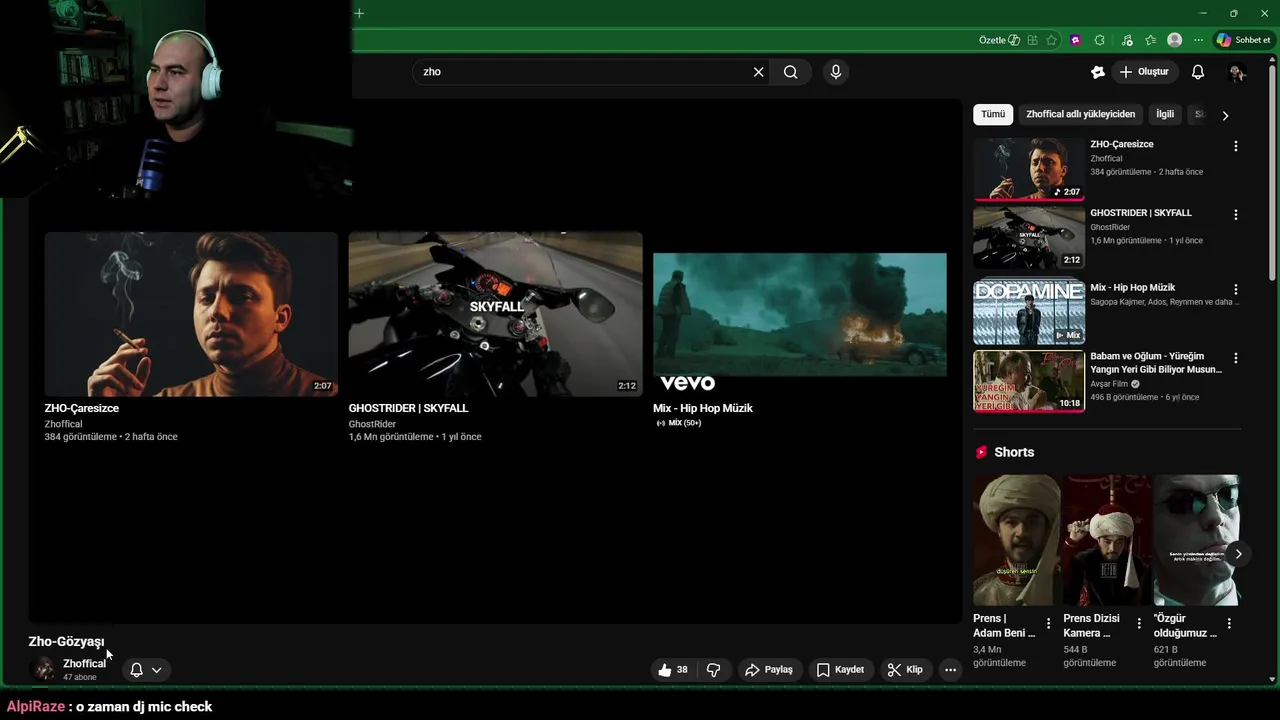Viewport: 1280px width, 720px height.
Task: Expand the subscription notification dropdown chevron
Action: [x=157, y=670]
